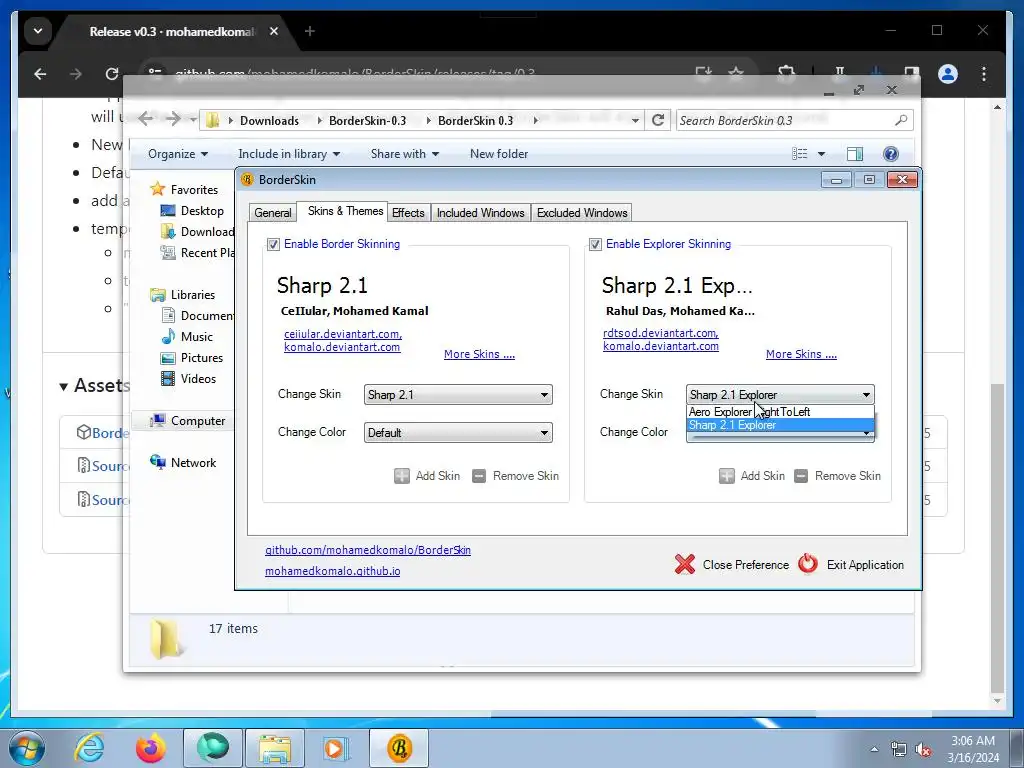Choose Aero Explorer RightToLeft from list
This screenshot has width=1024, height=768.
pyautogui.click(x=780, y=412)
